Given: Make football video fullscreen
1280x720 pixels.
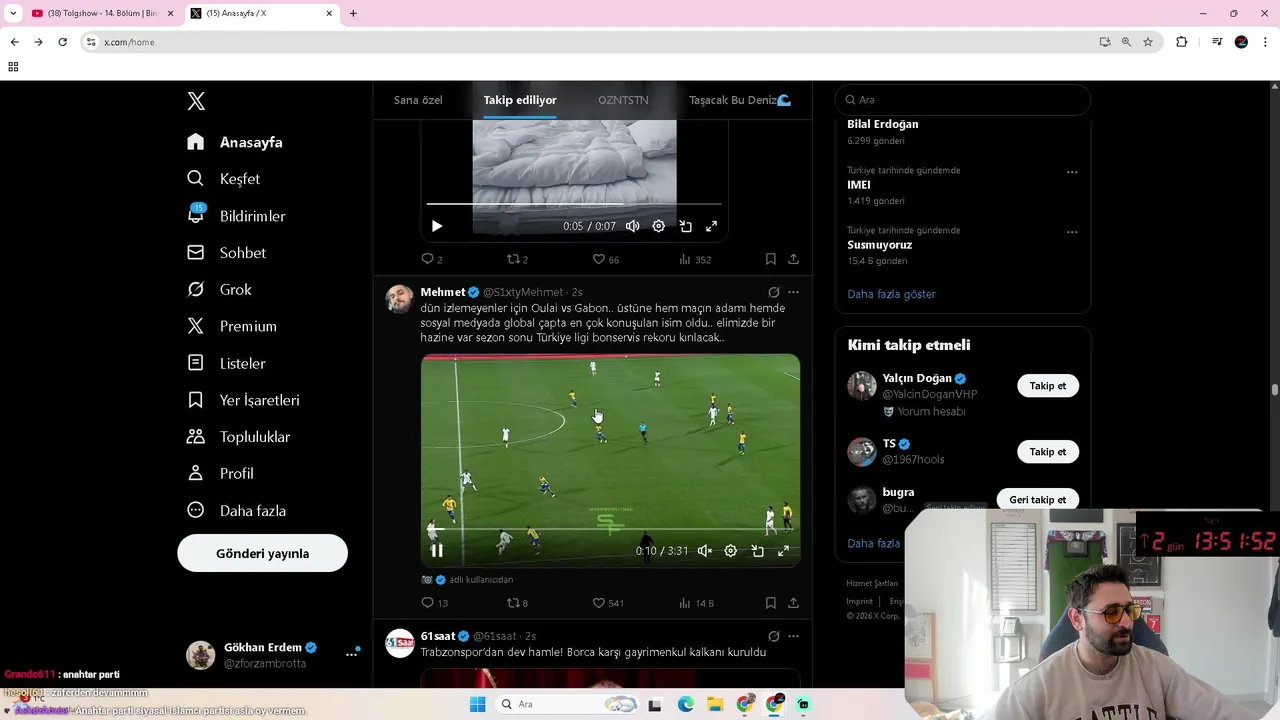Looking at the screenshot, I should tap(783, 550).
